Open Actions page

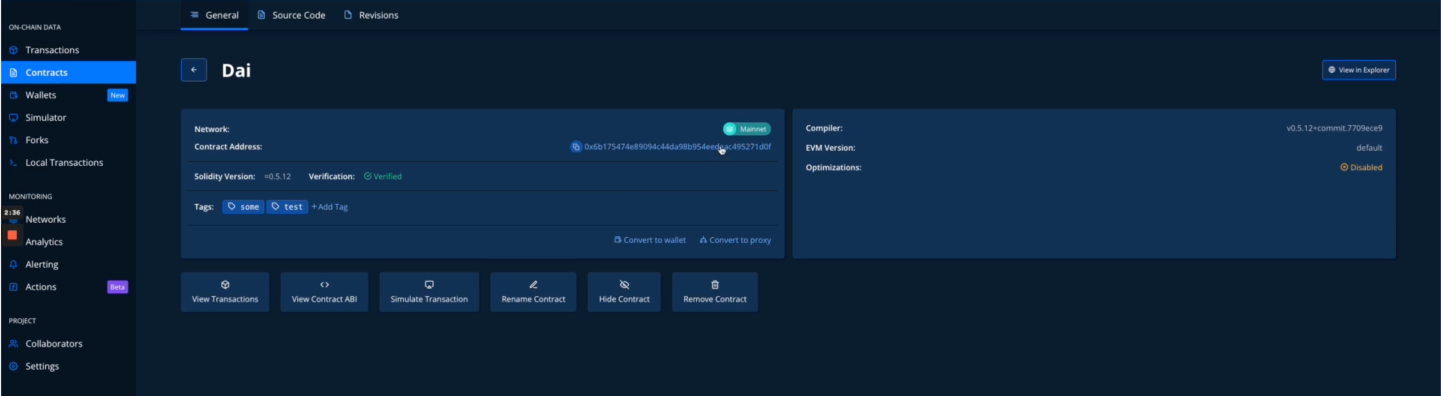pyautogui.click(x=41, y=287)
